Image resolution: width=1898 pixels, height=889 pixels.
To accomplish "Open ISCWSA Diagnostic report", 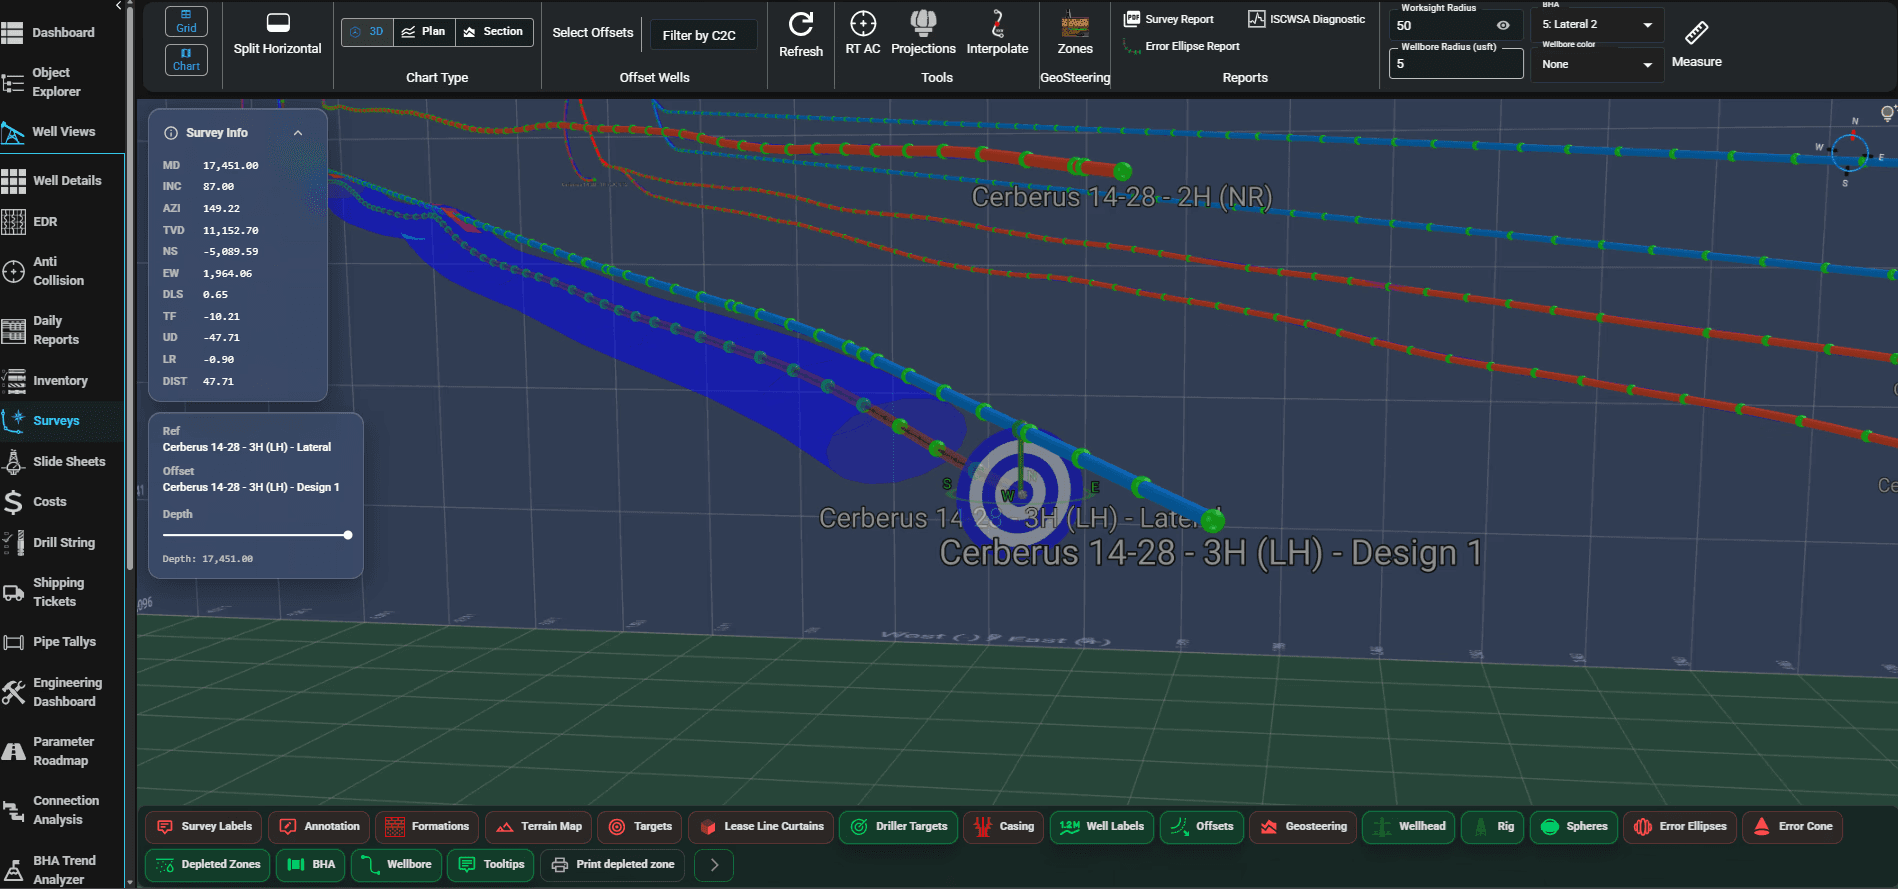I will click(x=1307, y=19).
